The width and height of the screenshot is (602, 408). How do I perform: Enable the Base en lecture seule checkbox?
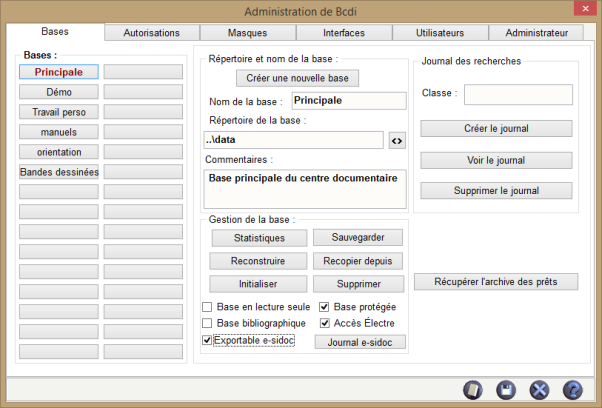pos(208,307)
